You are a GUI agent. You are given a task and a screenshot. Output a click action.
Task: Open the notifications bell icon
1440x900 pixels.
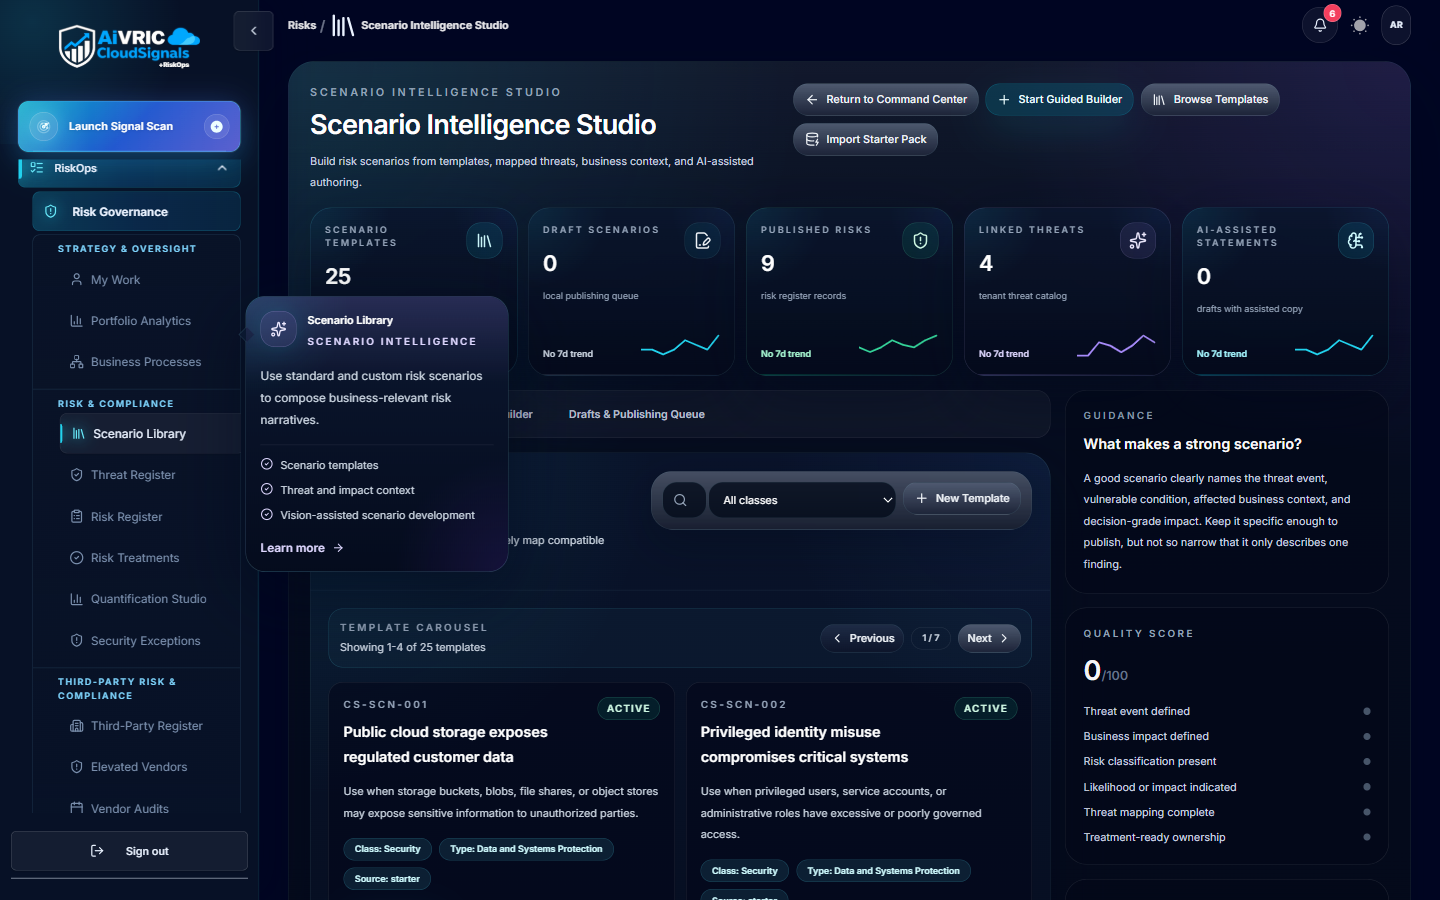coord(1320,25)
